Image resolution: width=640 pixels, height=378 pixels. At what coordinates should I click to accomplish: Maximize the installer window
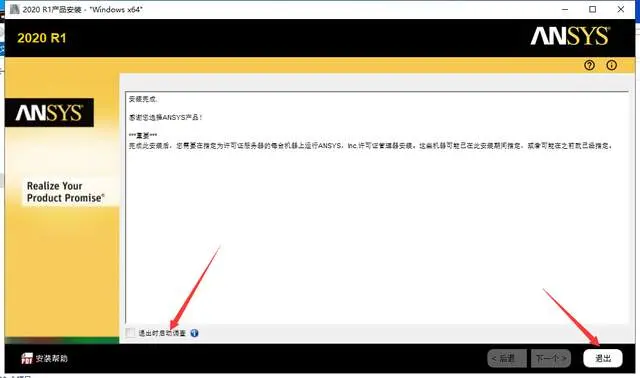point(592,9)
